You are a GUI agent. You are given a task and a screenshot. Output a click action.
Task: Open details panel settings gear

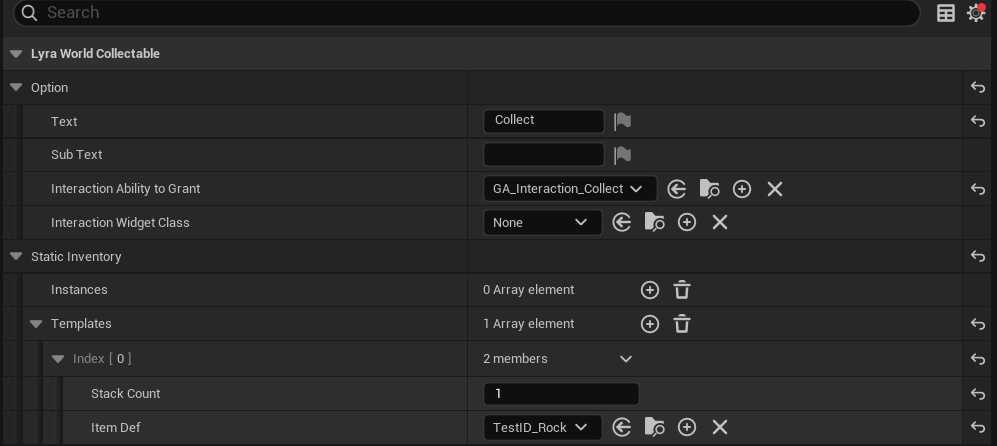click(976, 13)
